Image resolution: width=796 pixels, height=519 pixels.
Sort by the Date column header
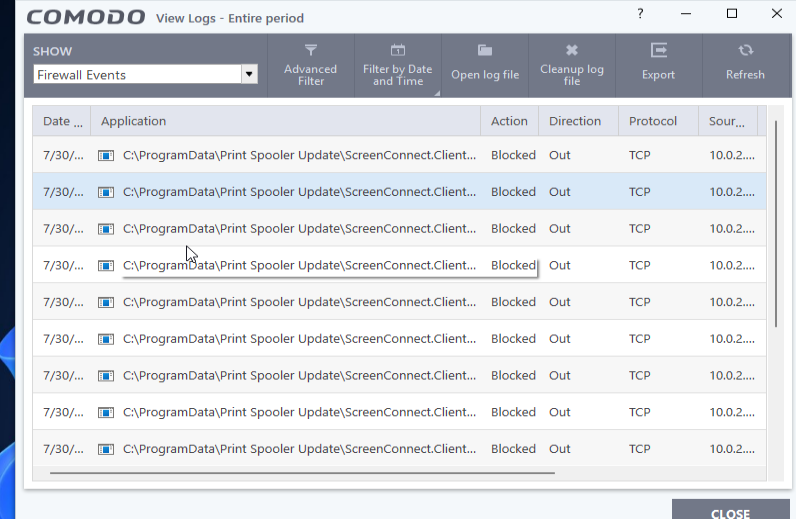click(x=61, y=121)
